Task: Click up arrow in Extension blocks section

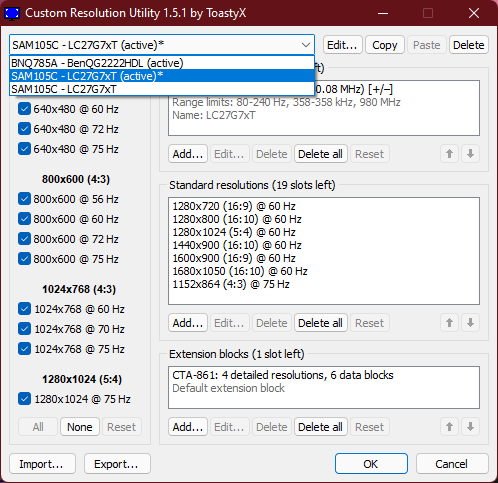Action: click(449, 426)
